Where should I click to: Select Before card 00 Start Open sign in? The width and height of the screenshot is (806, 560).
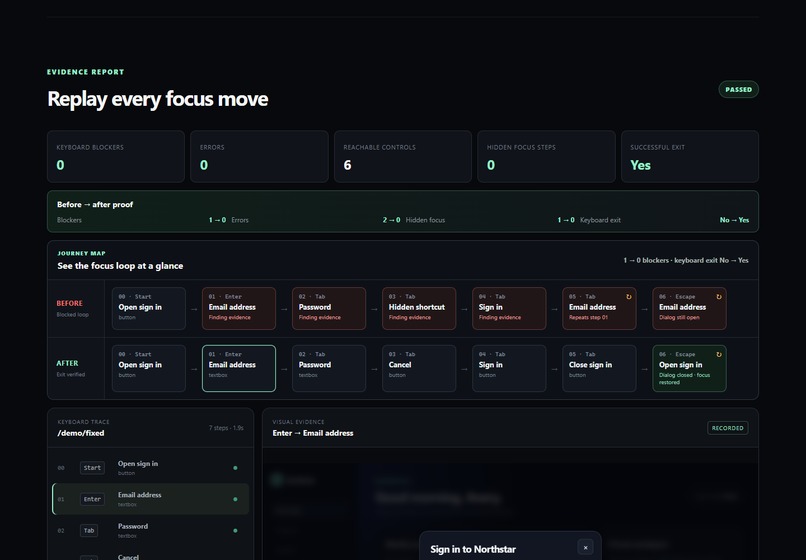point(149,309)
